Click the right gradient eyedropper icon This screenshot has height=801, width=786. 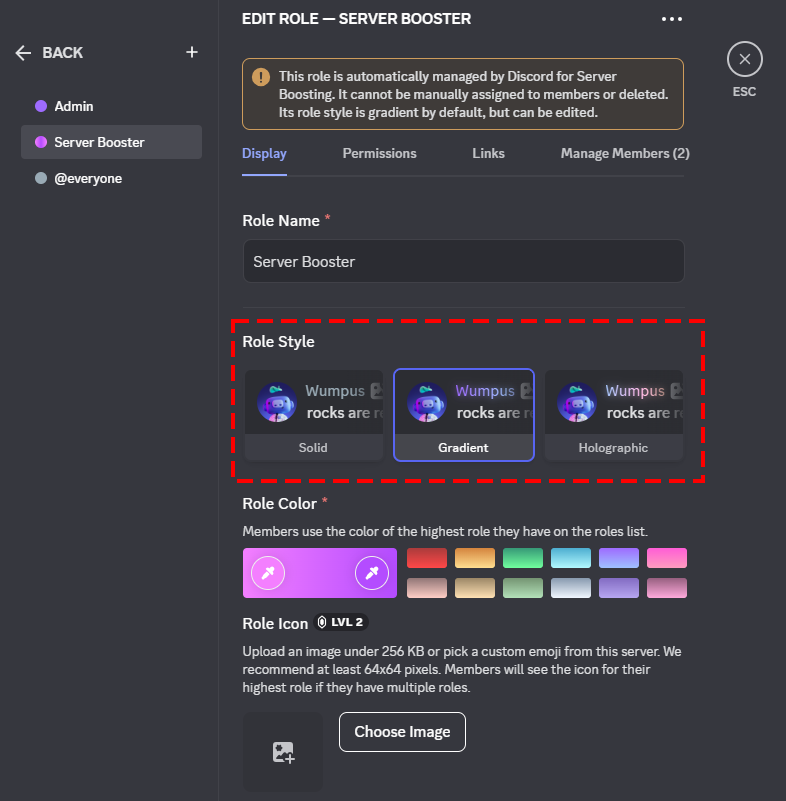372,573
